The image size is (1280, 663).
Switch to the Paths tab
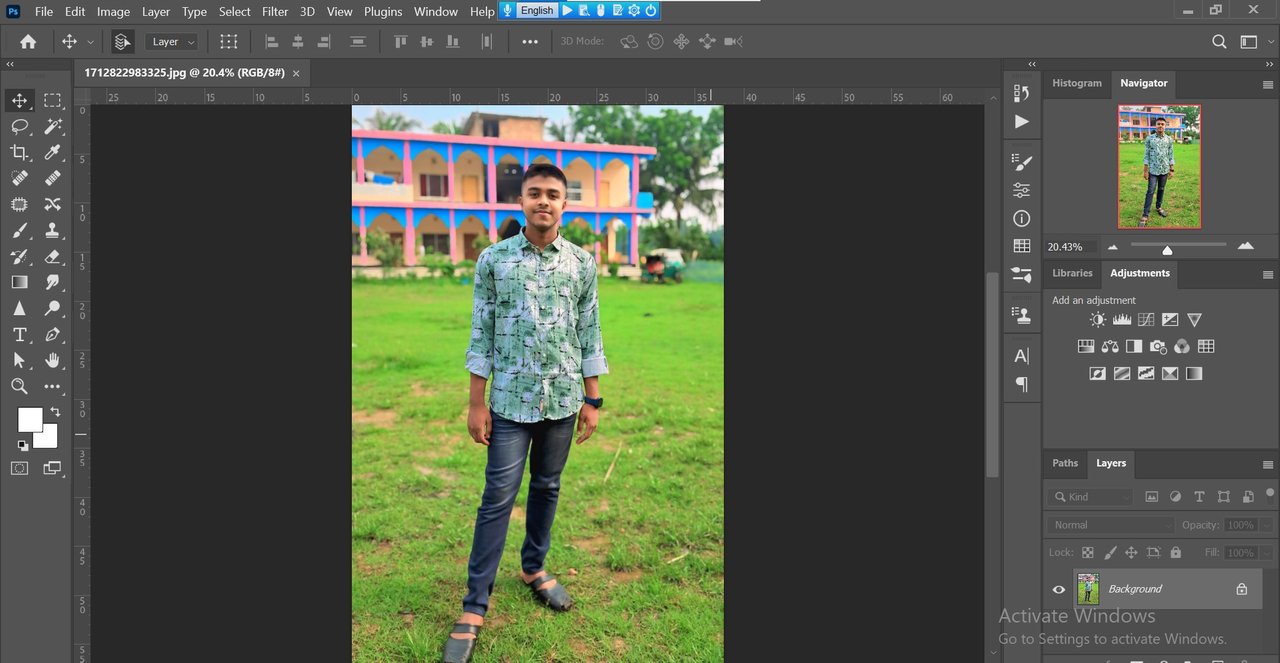point(1065,463)
